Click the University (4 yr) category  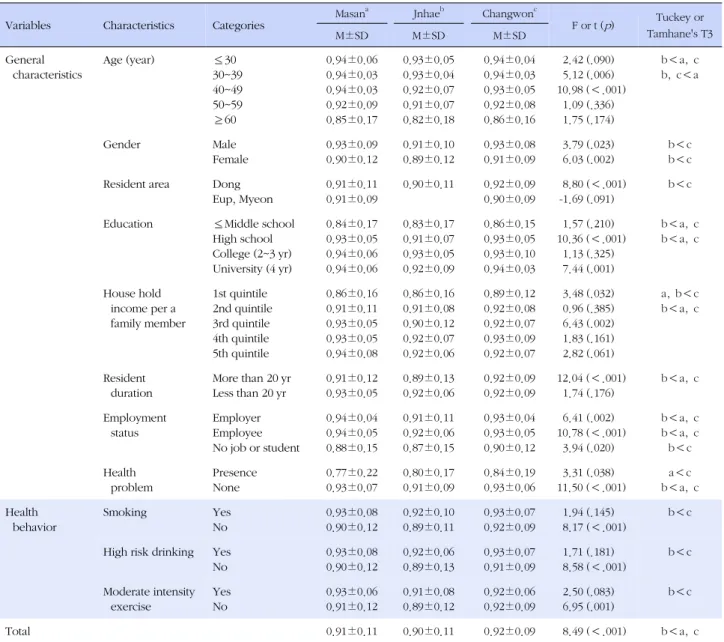point(252,269)
